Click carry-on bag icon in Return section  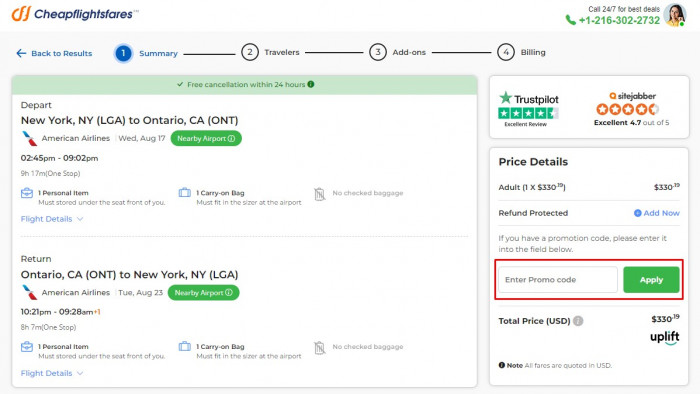coord(184,346)
